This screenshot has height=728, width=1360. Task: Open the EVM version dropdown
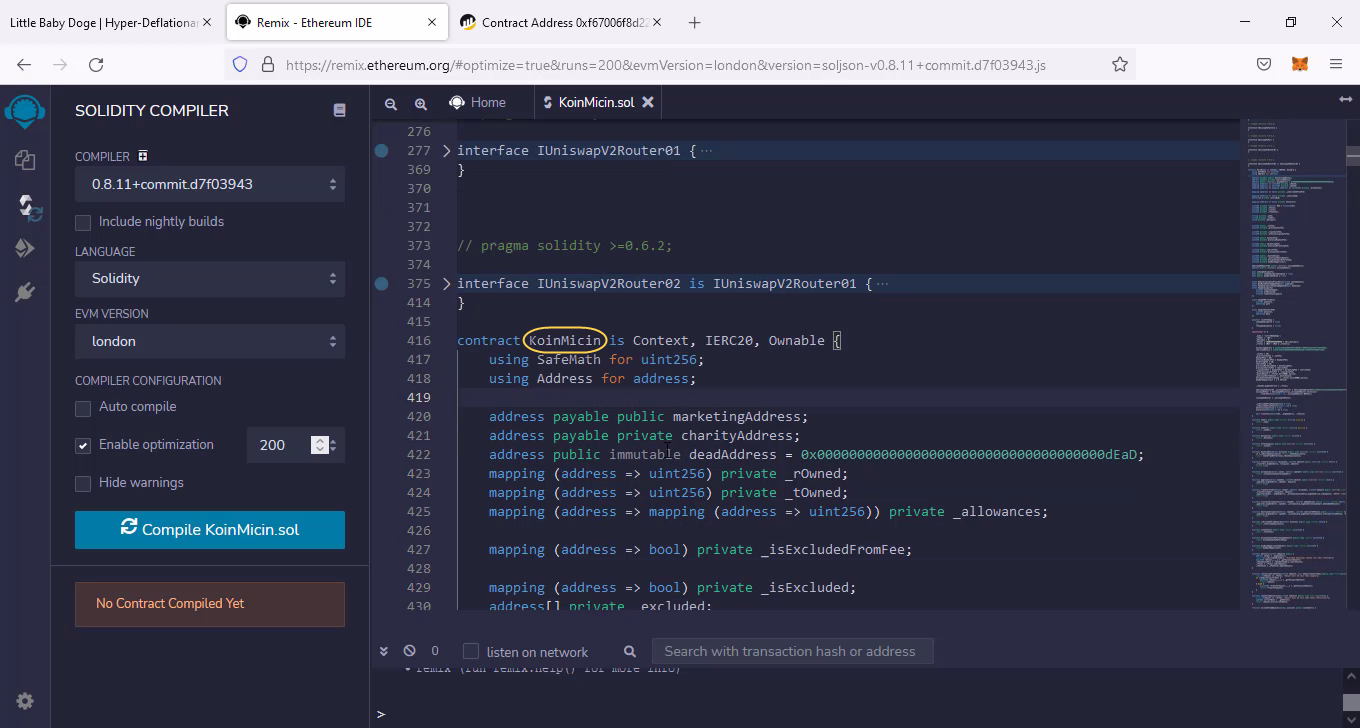pos(210,341)
